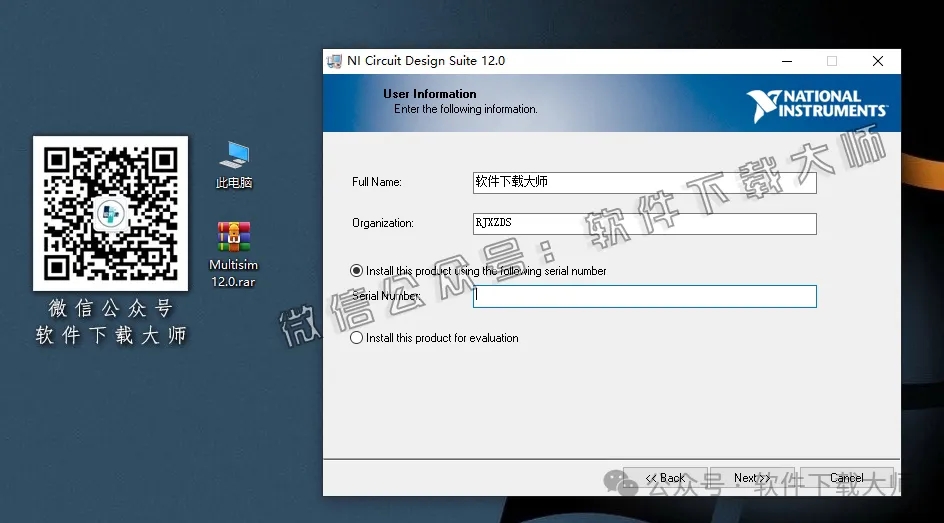
Task: Proceed with the Next >> button
Action: pos(751,478)
